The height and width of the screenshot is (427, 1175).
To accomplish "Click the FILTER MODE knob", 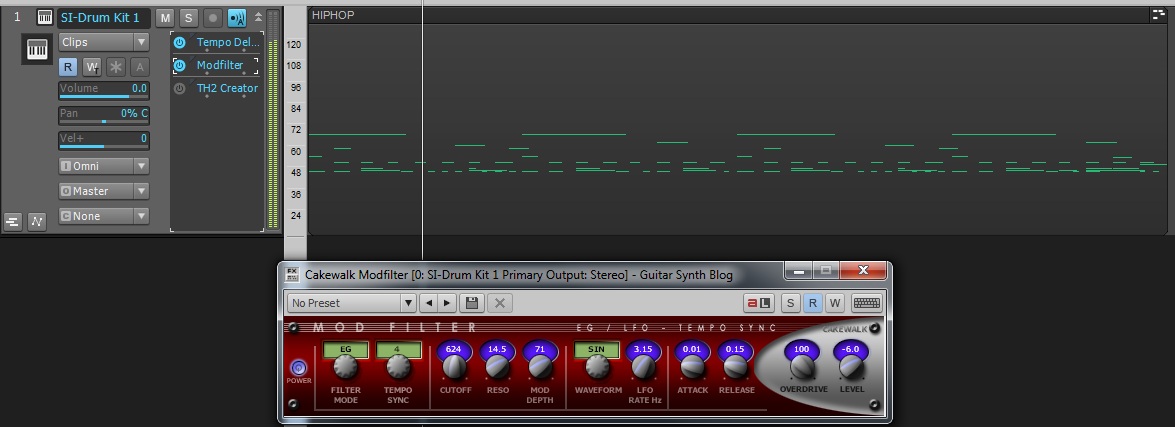I will coord(345,367).
